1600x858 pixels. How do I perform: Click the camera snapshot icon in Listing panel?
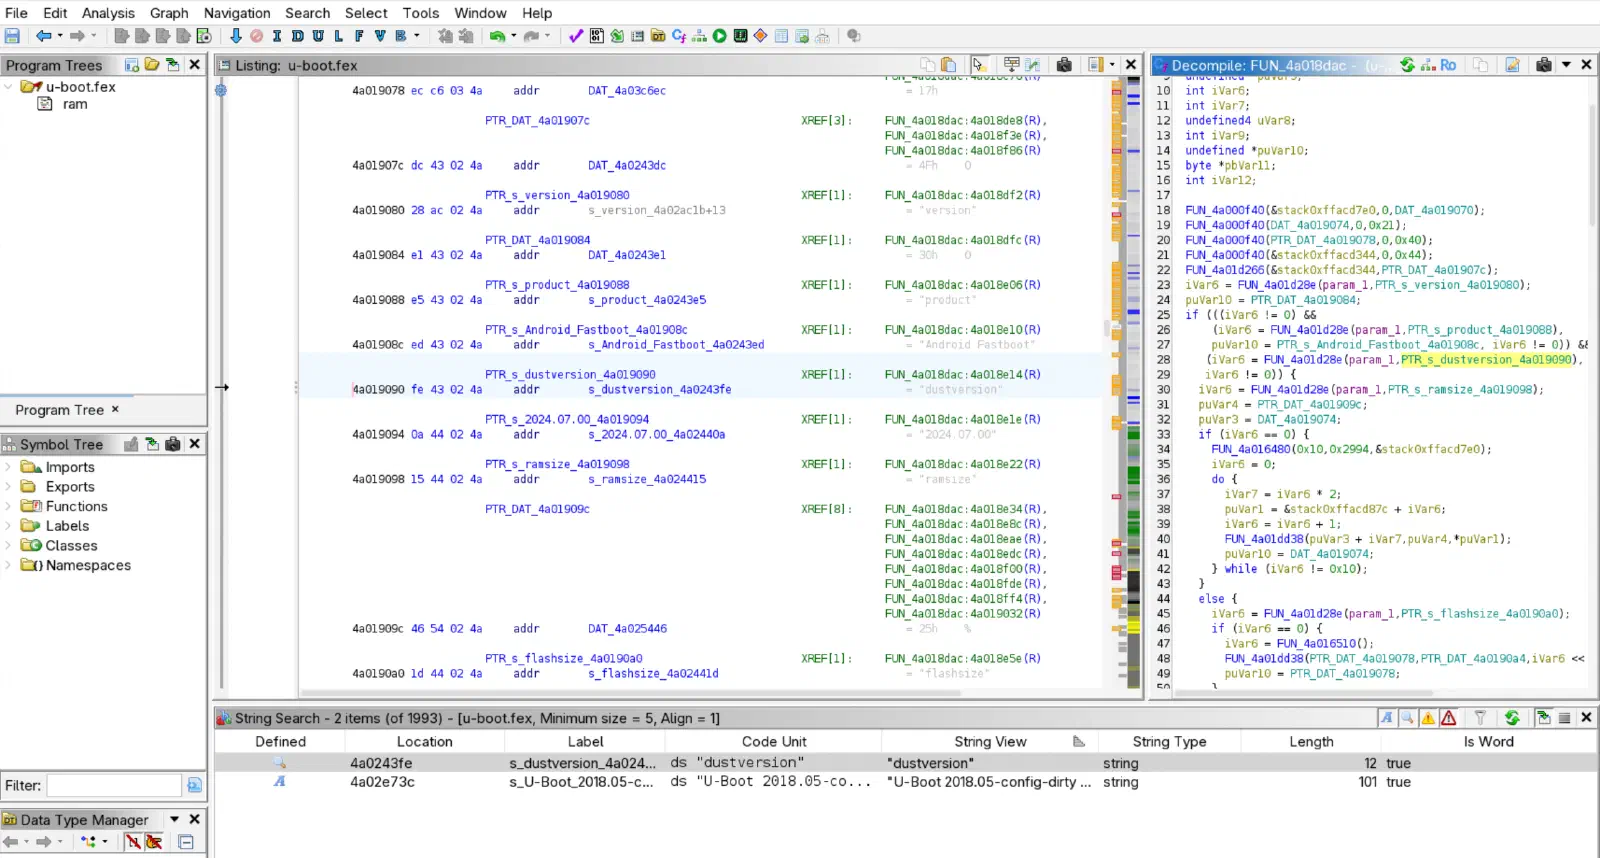(x=1064, y=65)
